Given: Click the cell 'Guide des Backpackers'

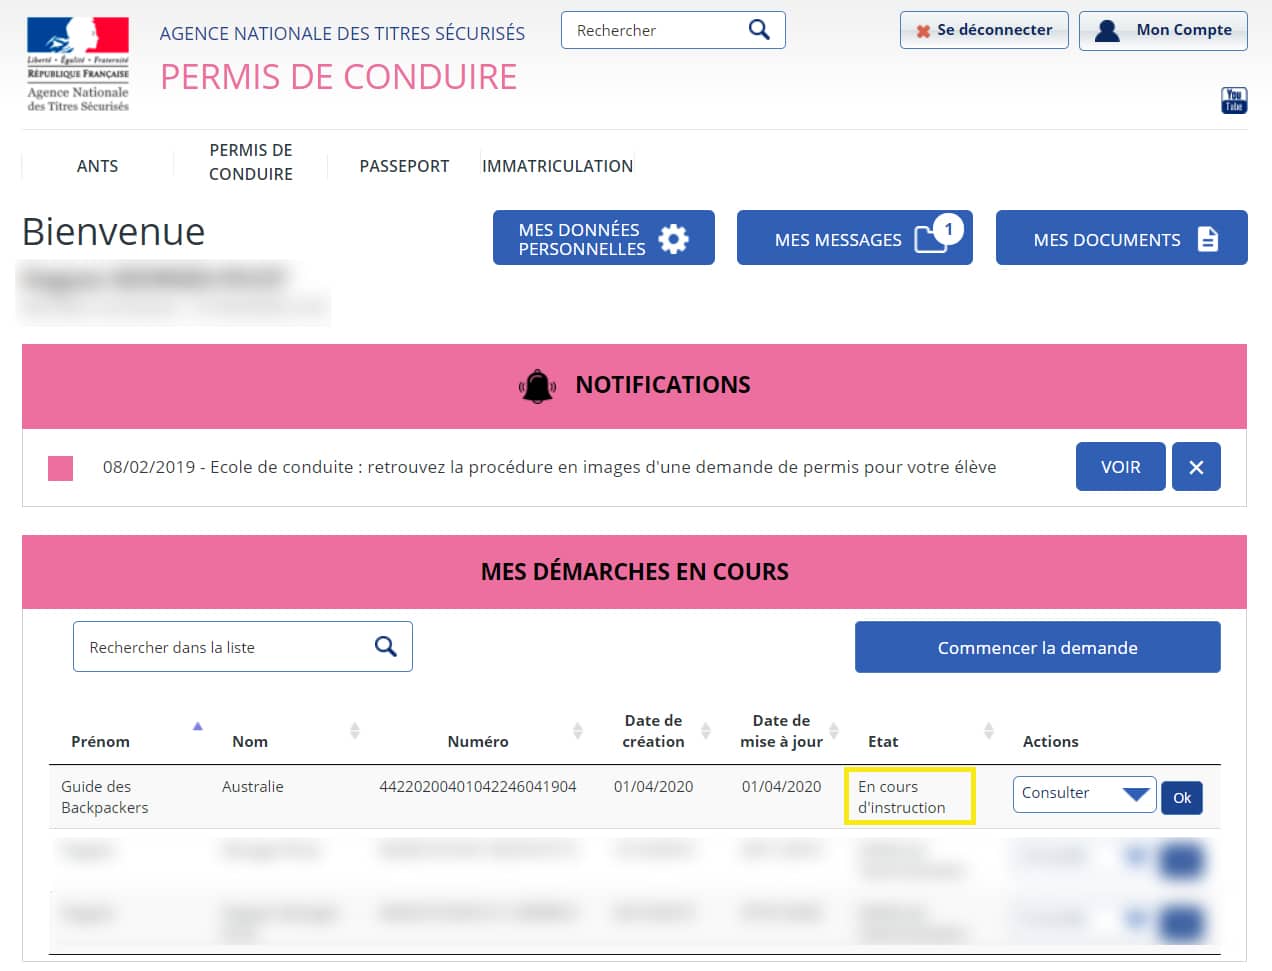Looking at the screenshot, I should 105,797.
